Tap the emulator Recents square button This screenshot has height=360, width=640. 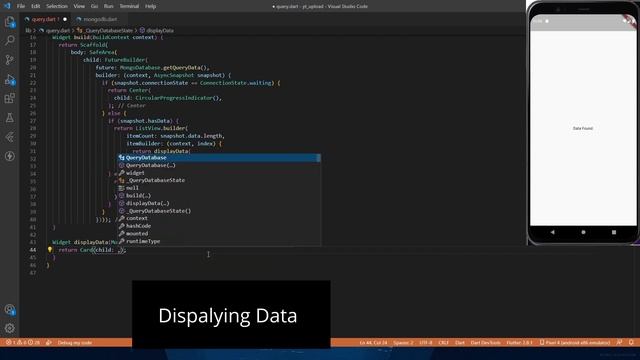(x=614, y=232)
